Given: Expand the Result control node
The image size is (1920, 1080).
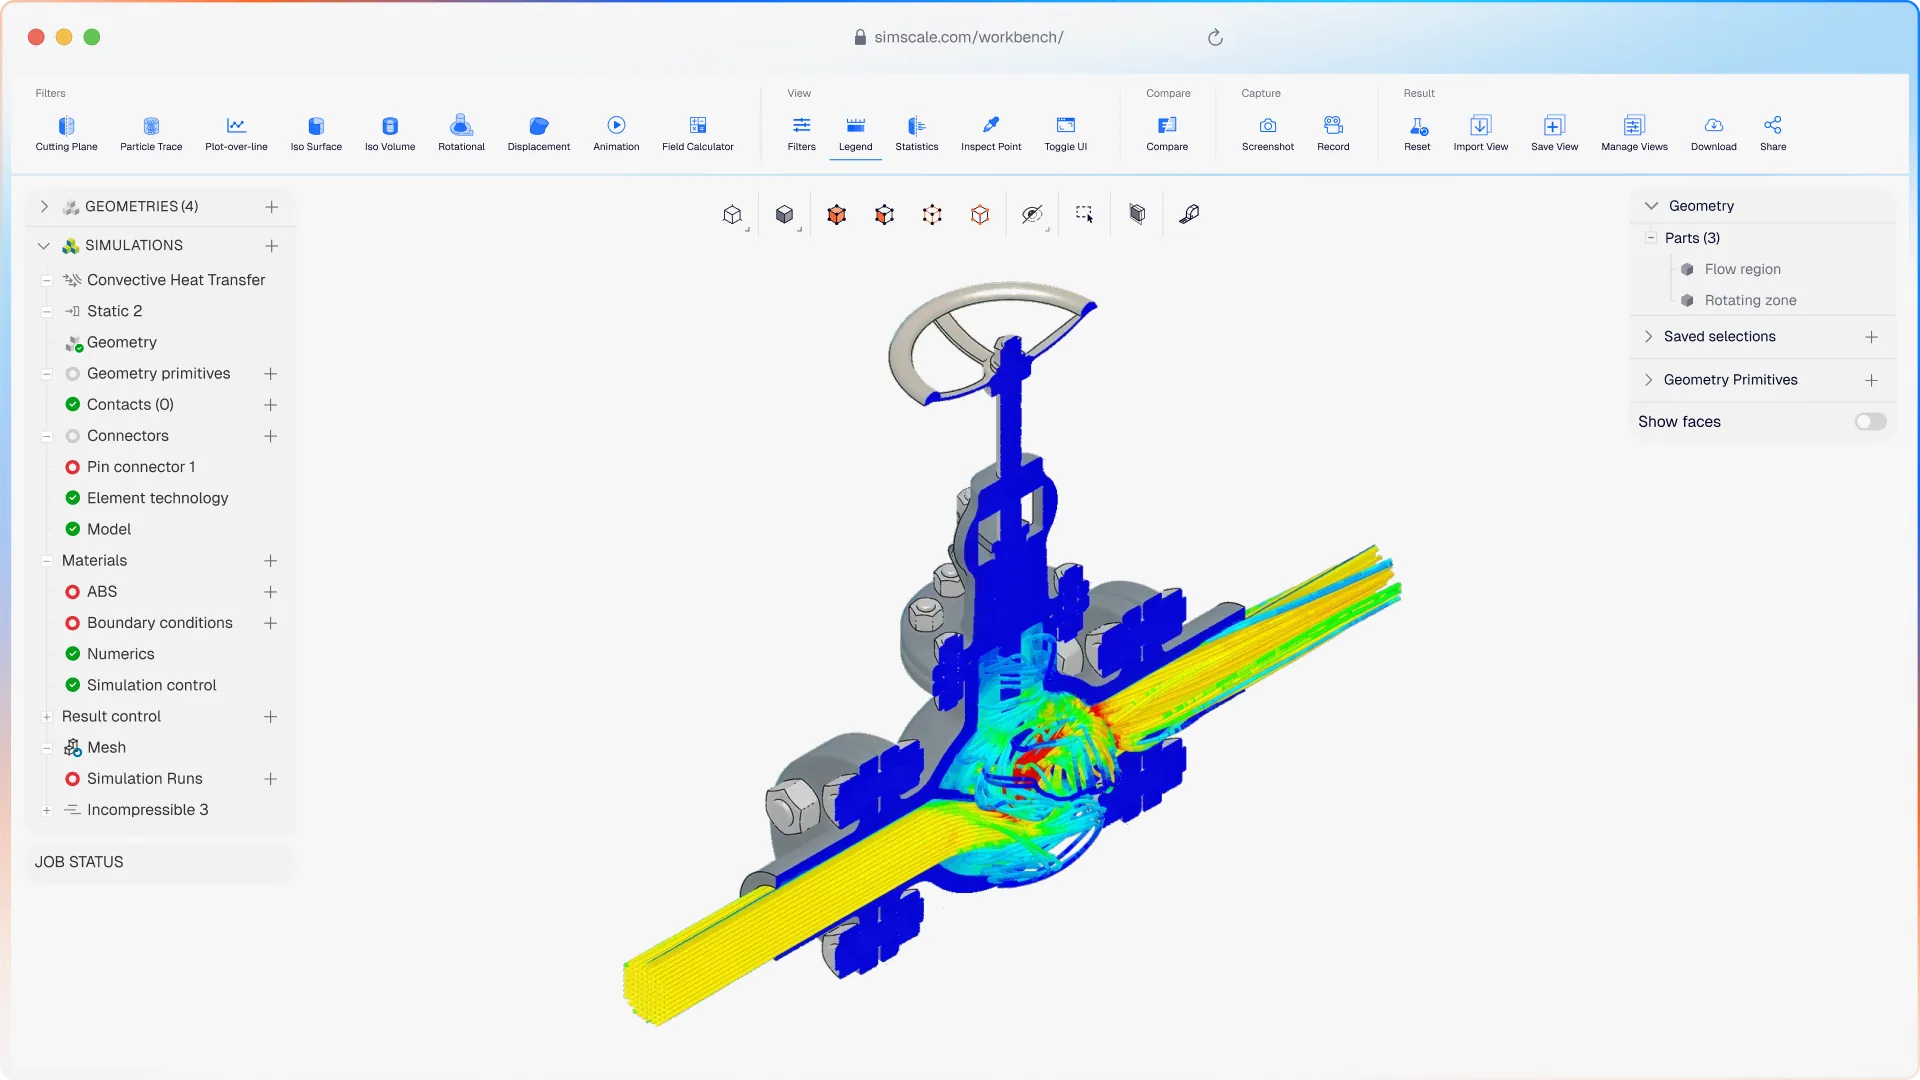Looking at the screenshot, I should [47, 717].
